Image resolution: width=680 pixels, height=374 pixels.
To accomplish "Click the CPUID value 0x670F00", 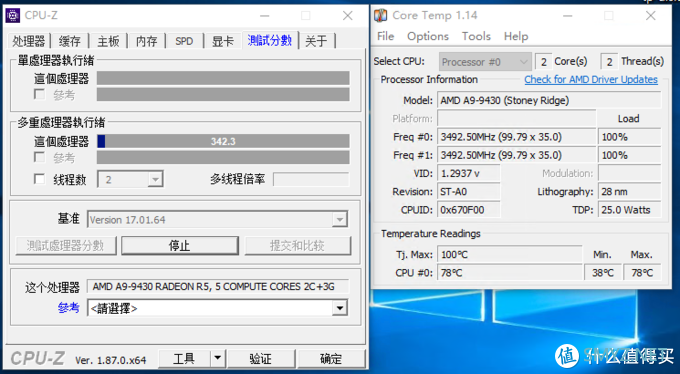I will coord(468,210).
